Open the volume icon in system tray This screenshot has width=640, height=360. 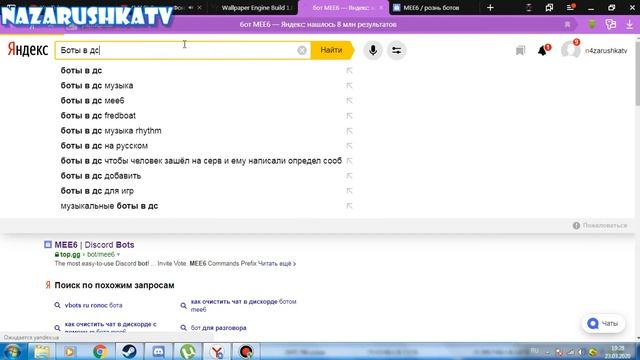click(580, 352)
